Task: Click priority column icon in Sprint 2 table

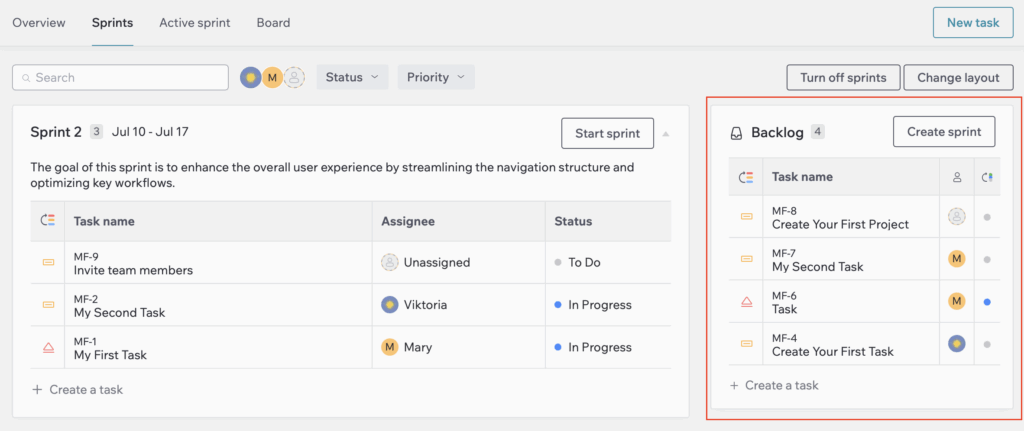Action: [48, 221]
